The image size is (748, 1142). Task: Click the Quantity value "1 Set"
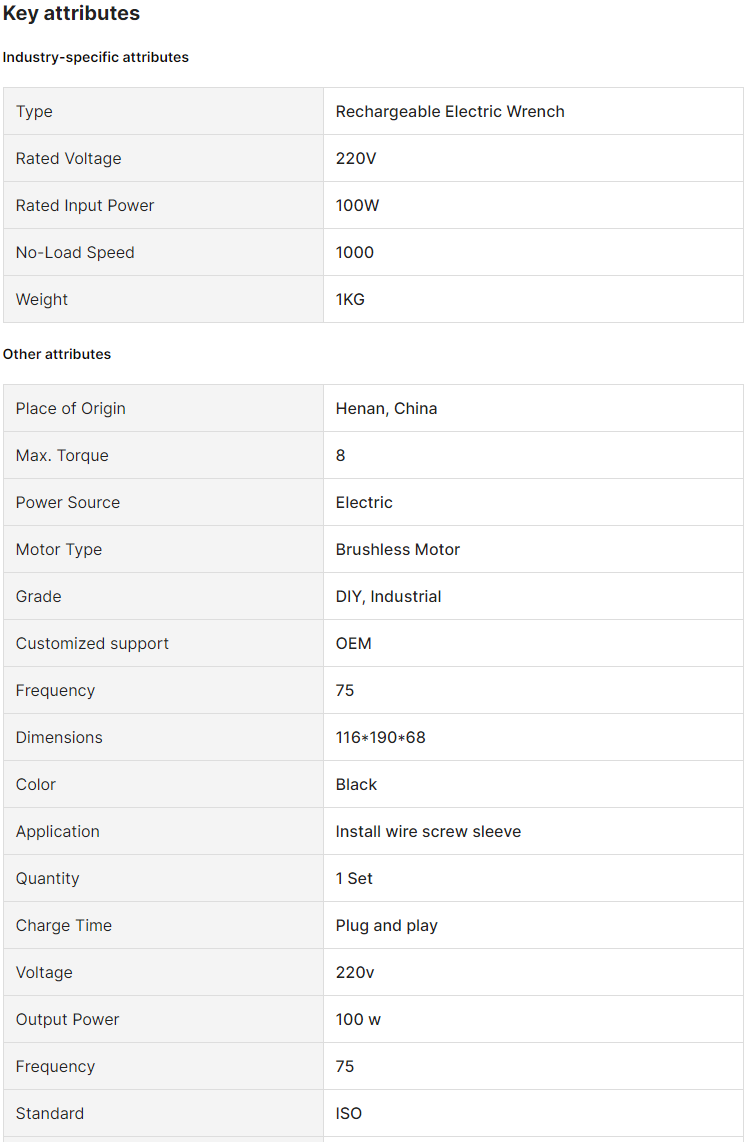[354, 878]
